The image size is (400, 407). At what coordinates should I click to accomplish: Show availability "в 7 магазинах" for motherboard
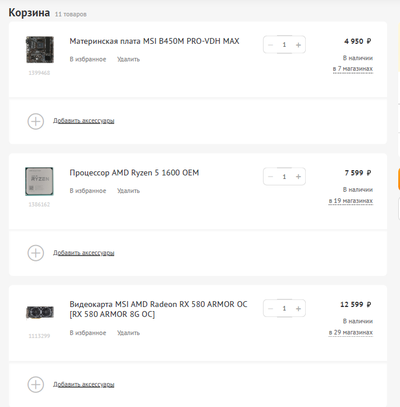(353, 69)
